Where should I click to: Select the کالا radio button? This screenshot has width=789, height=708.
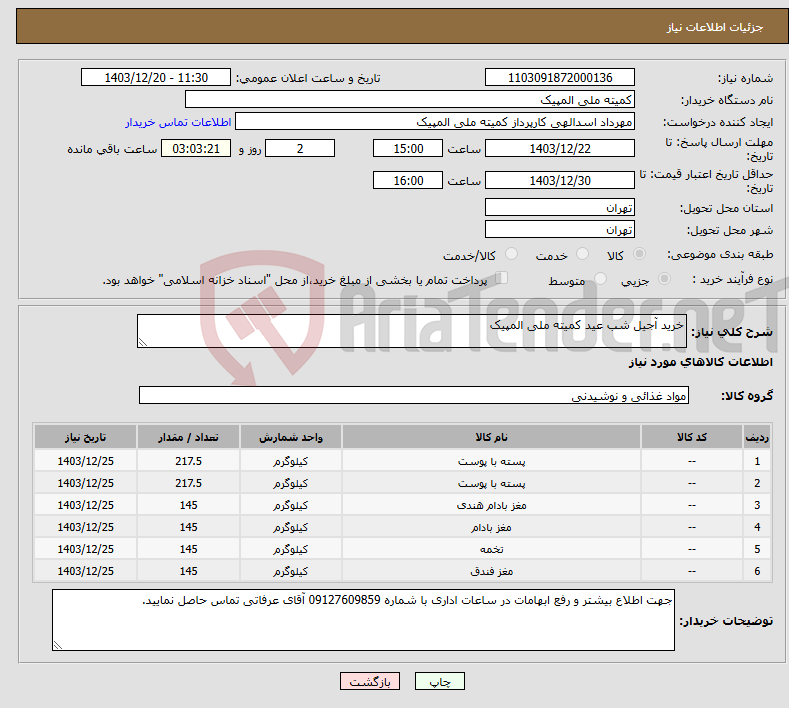click(639, 254)
